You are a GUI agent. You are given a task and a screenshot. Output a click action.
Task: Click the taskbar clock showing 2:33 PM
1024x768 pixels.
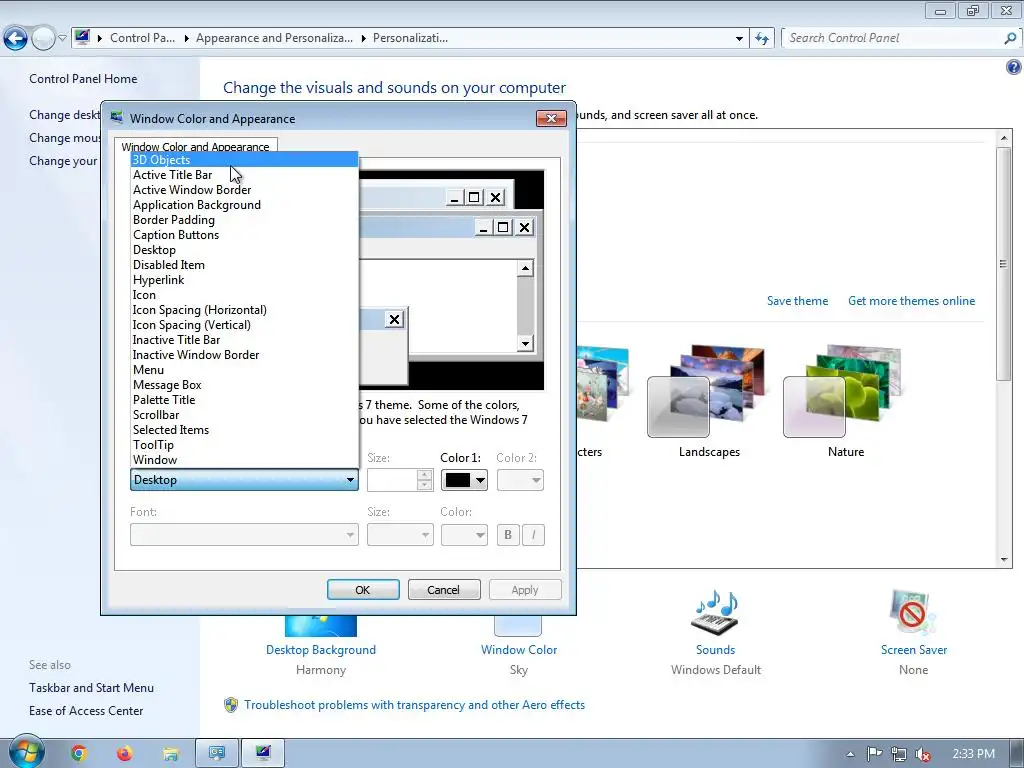pyautogui.click(x=974, y=754)
